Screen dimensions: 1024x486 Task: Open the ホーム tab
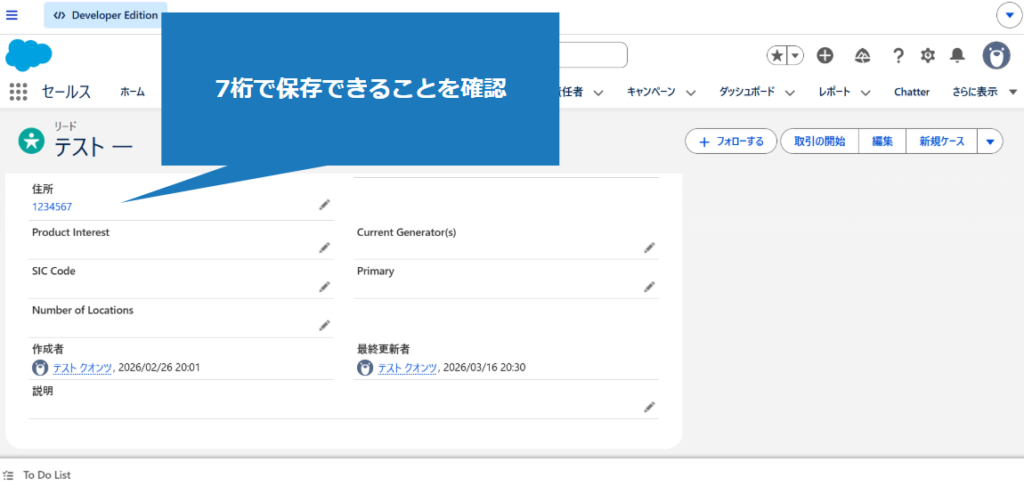click(x=132, y=92)
